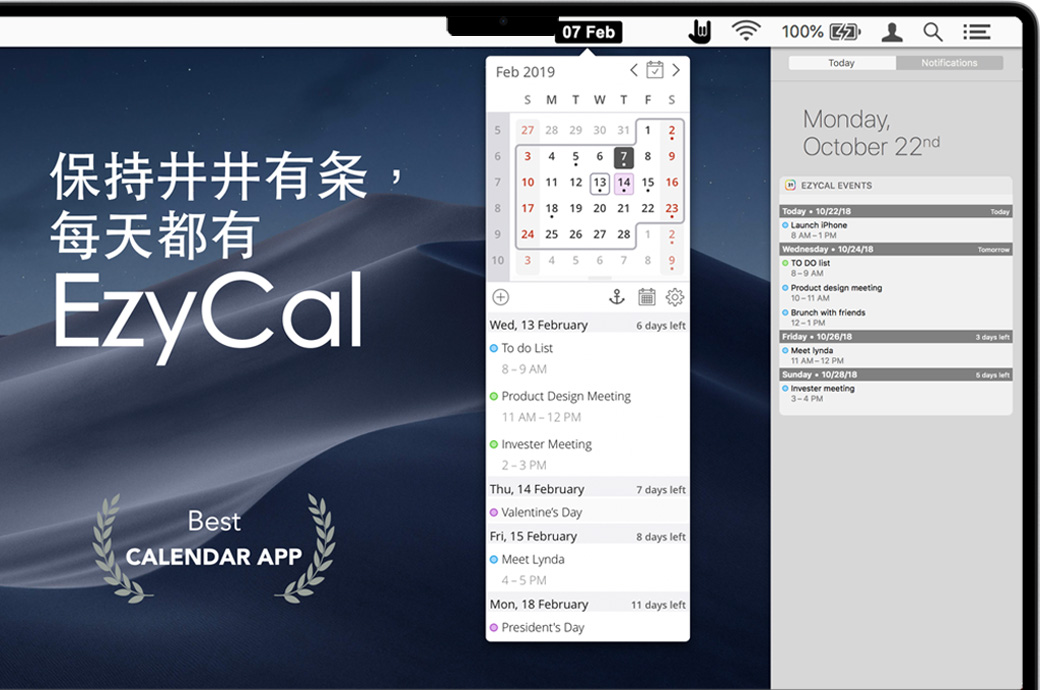This screenshot has width=1040, height=690.
Task: Open the Product Design Meeting event
Action: click(566, 396)
